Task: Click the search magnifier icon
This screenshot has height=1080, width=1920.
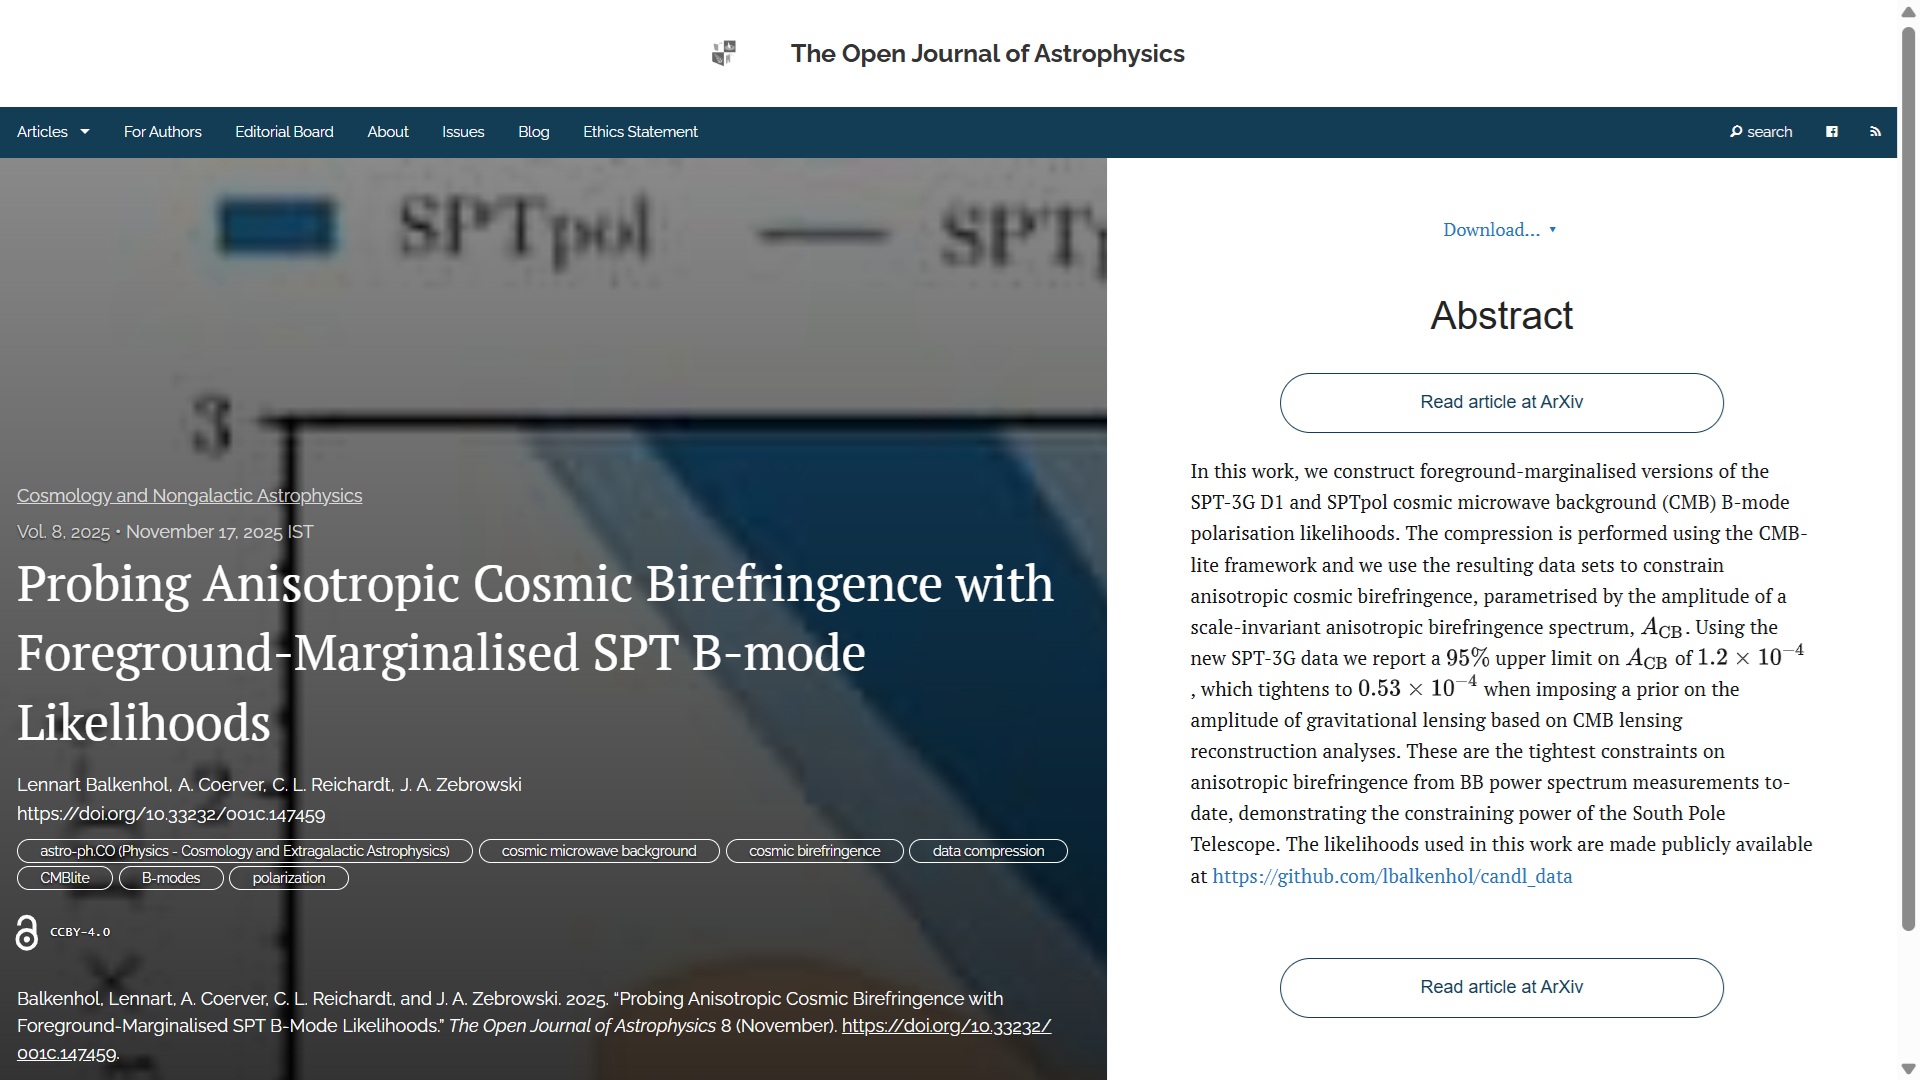Action: coord(1736,132)
